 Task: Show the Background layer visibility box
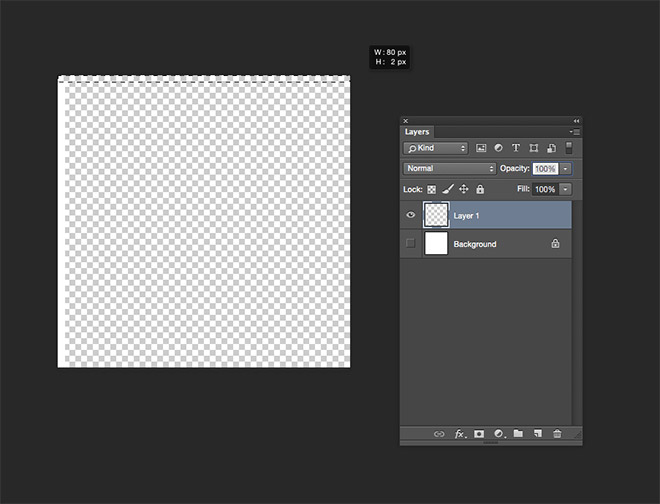click(410, 244)
